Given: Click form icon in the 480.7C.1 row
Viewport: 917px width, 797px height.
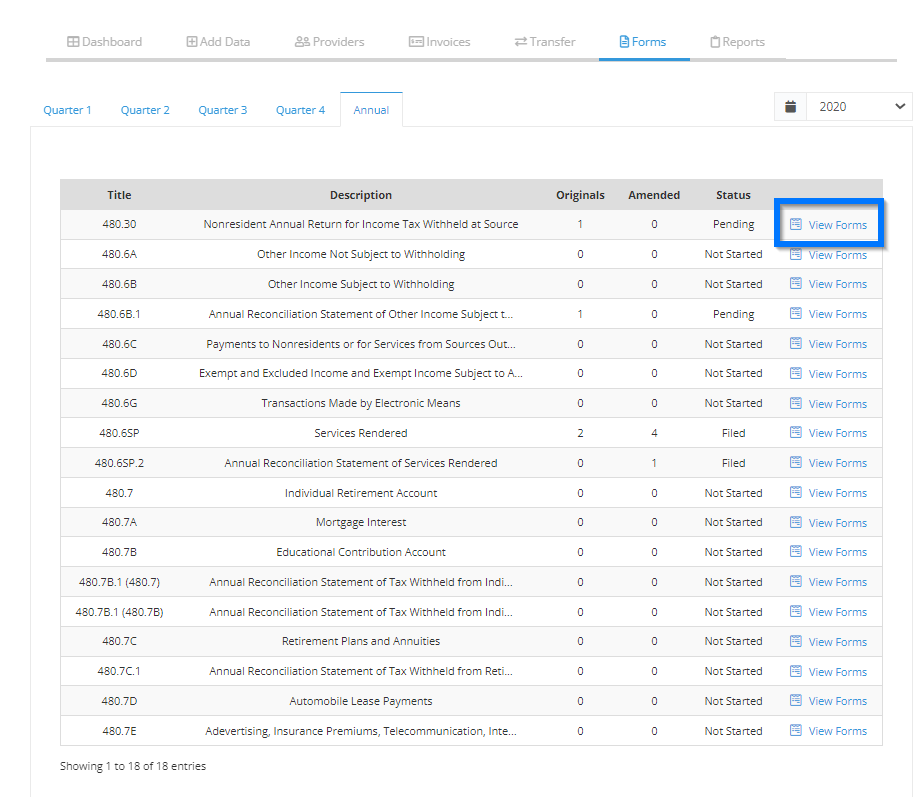Looking at the screenshot, I should pos(795,671).
